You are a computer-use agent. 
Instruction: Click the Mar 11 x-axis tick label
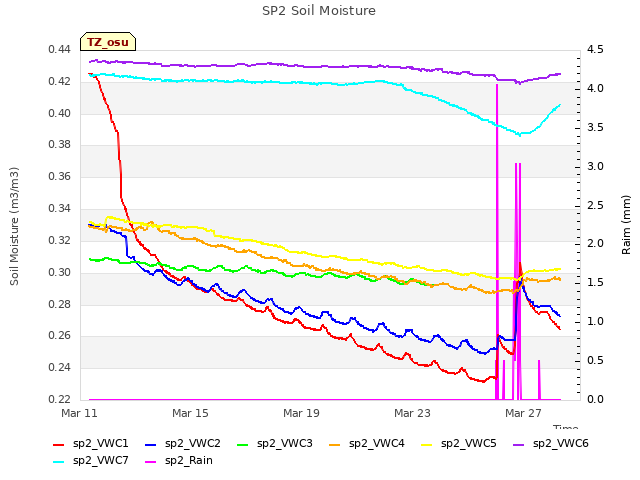pyautogui.click(x=79, y=413)
